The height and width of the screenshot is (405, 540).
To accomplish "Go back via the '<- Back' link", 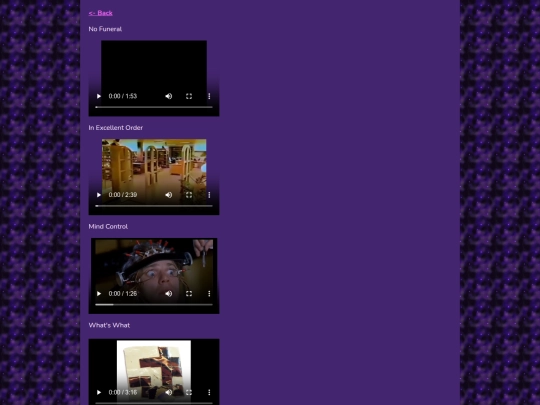I will 101,13.
